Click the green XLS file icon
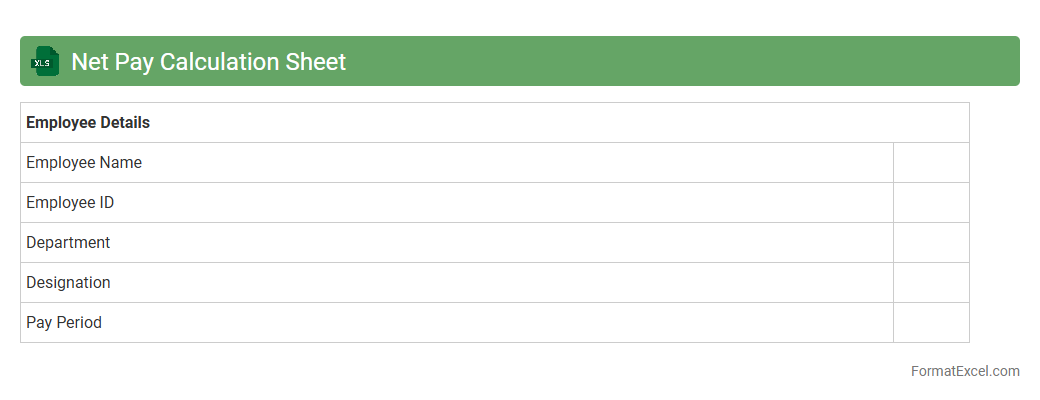This screenshot has width=1040, height=400. click(x=45, y=61)
